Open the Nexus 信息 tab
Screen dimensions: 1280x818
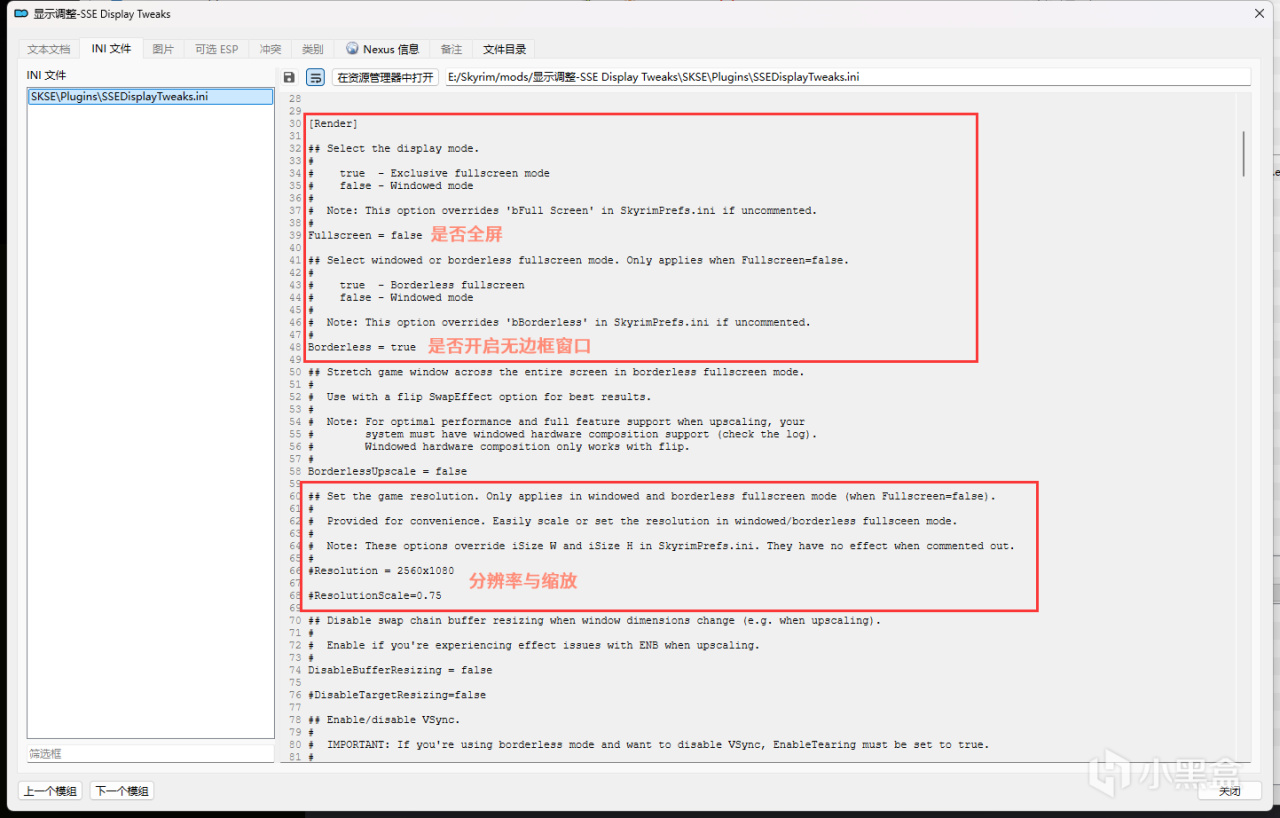382,49
